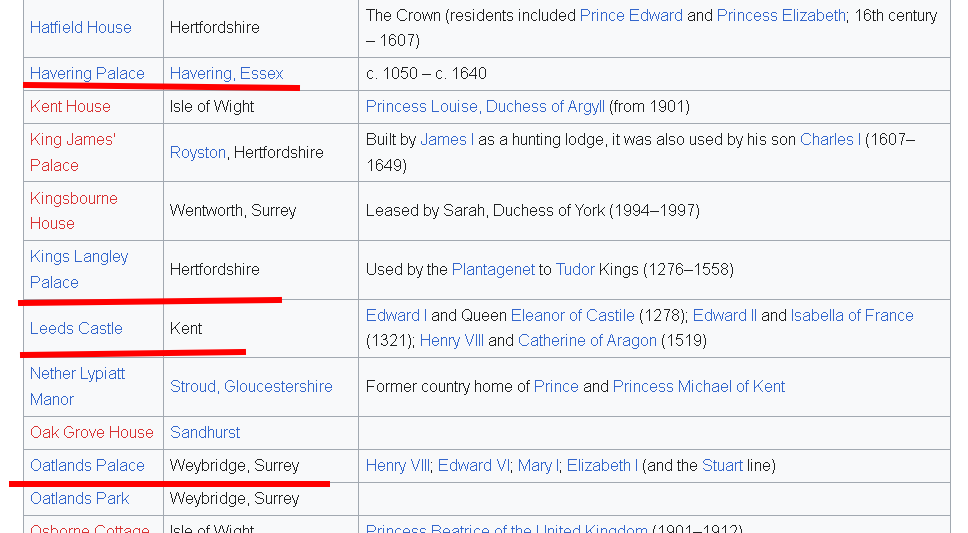The image size is (968, 533).
Task: Open the Catherine of Aragon link
Action: point(587,341)
